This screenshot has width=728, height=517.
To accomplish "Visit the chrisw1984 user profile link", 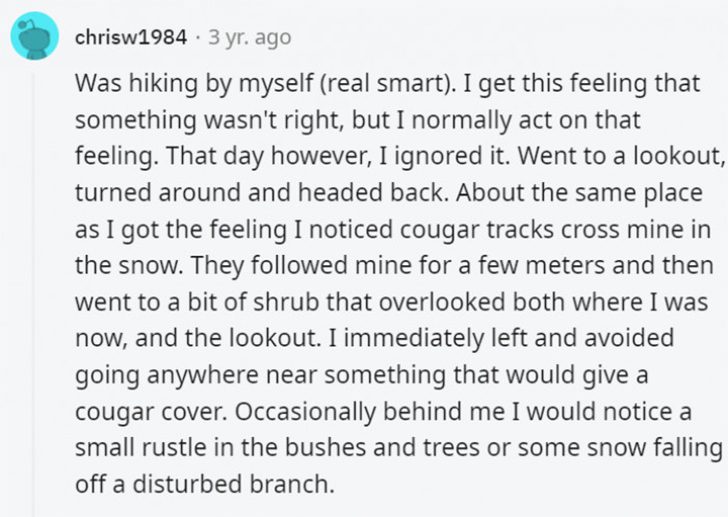I will tap(131, 37).
